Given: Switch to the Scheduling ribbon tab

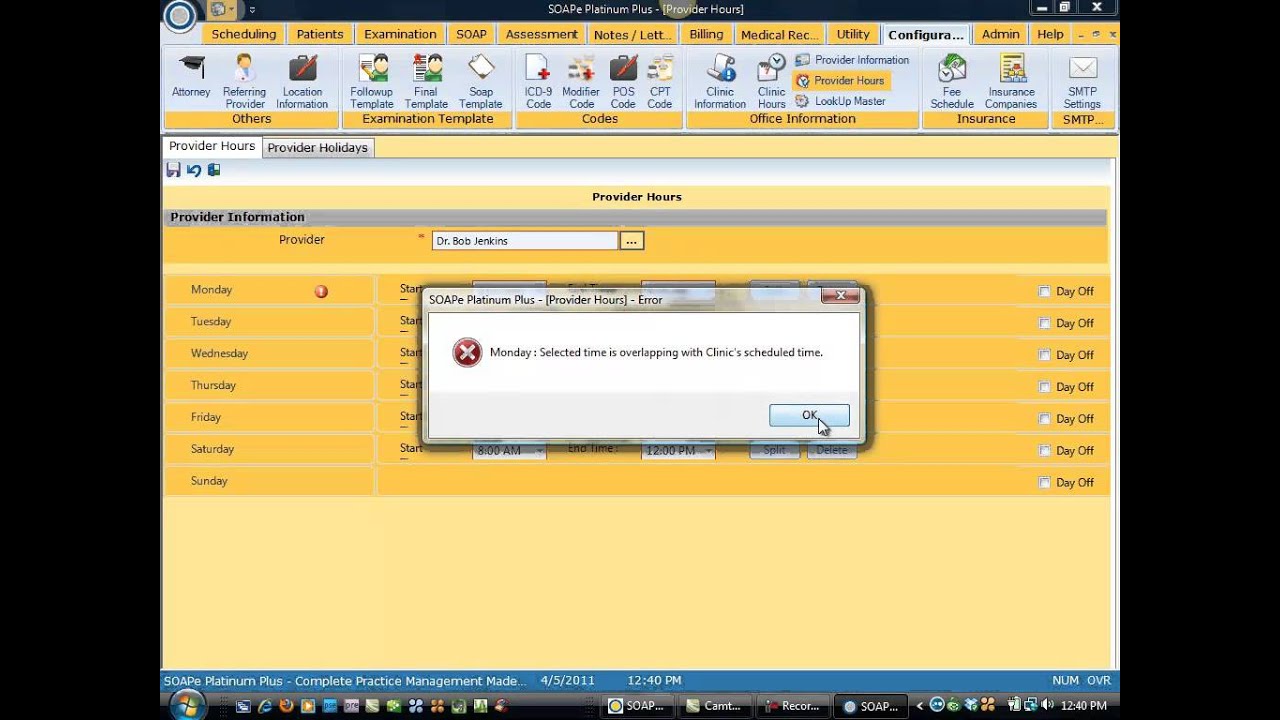Looking at the screenshot, I should click(243, 34).
